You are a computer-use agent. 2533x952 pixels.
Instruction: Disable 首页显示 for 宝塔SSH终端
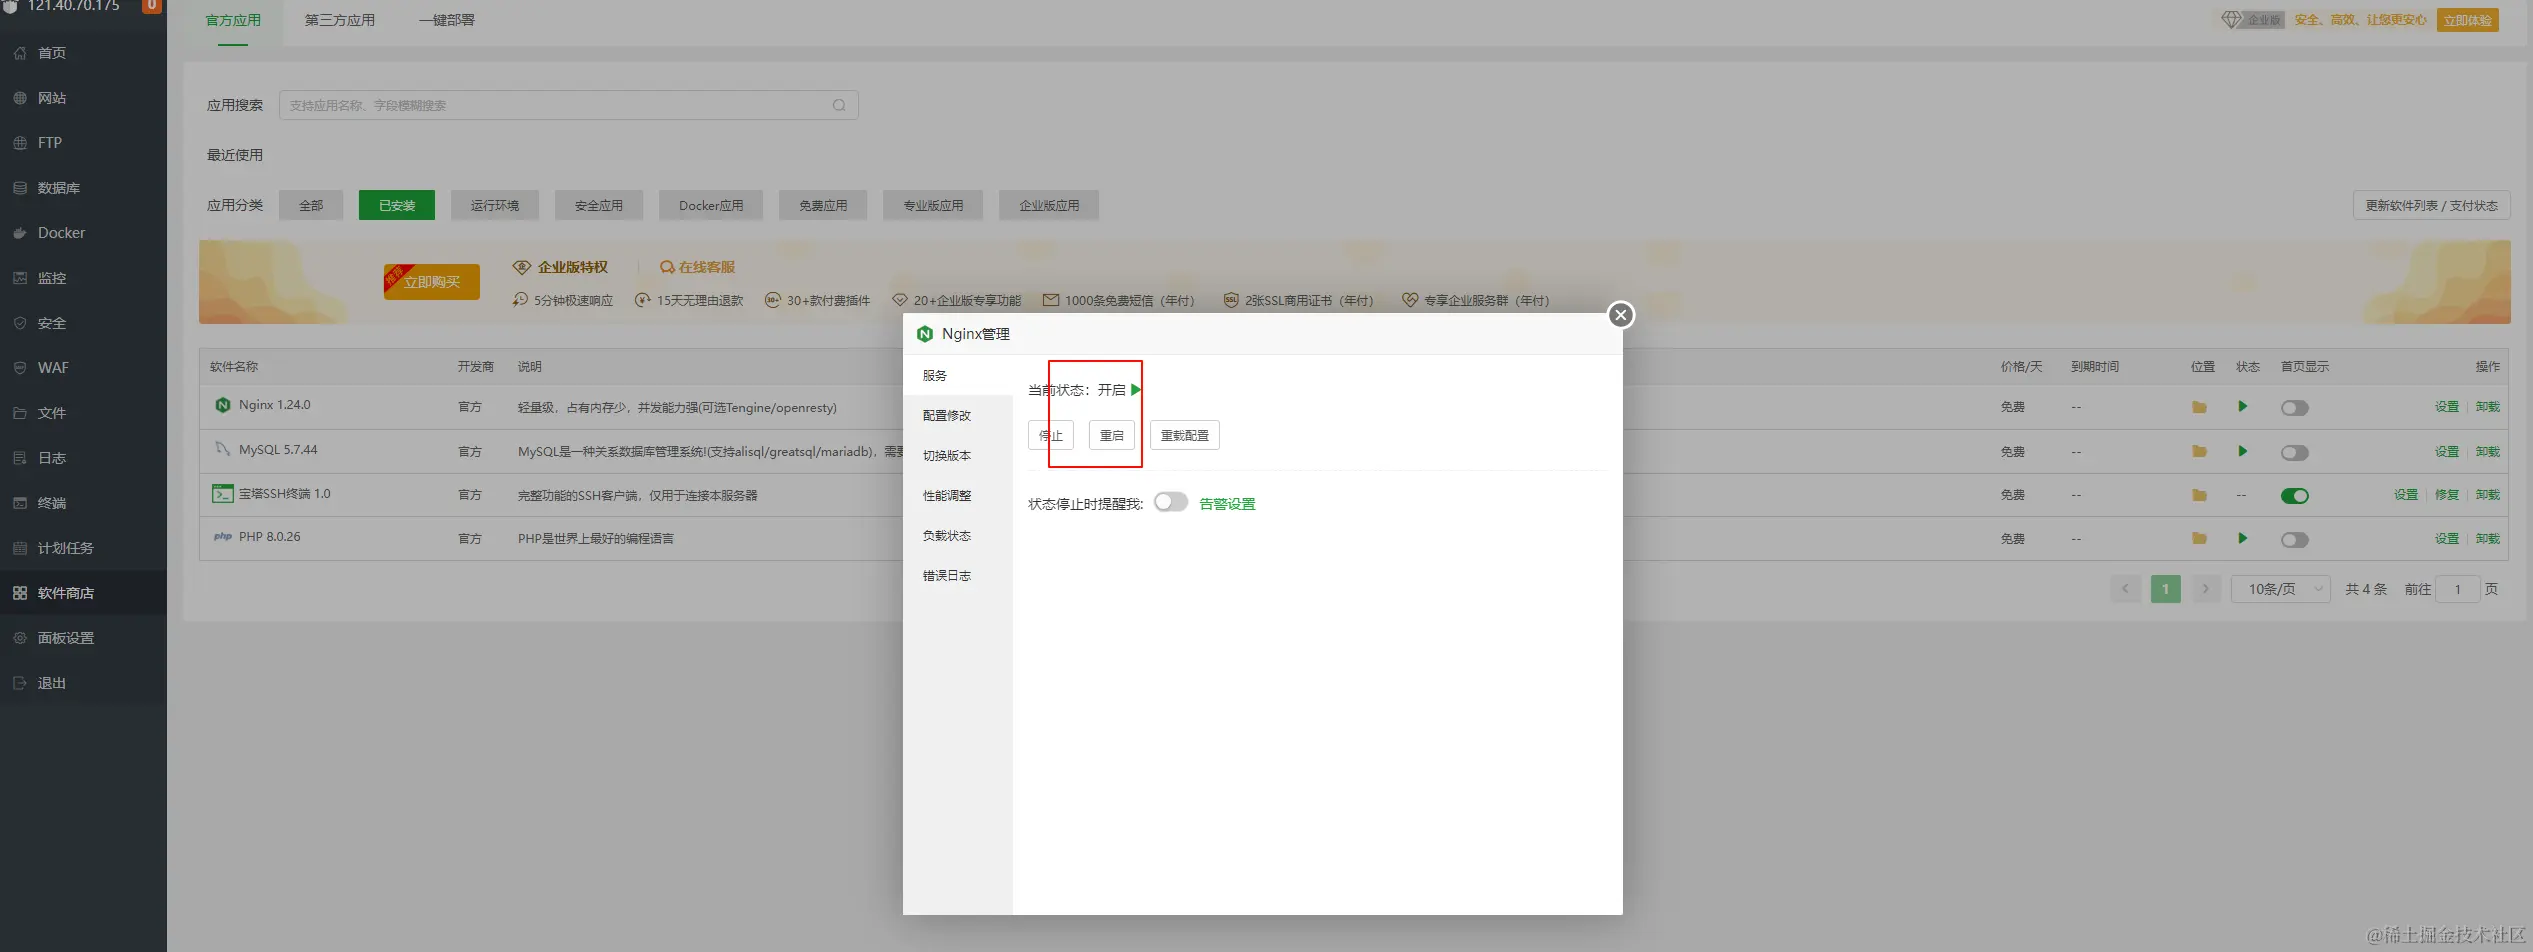(2295, 496)
